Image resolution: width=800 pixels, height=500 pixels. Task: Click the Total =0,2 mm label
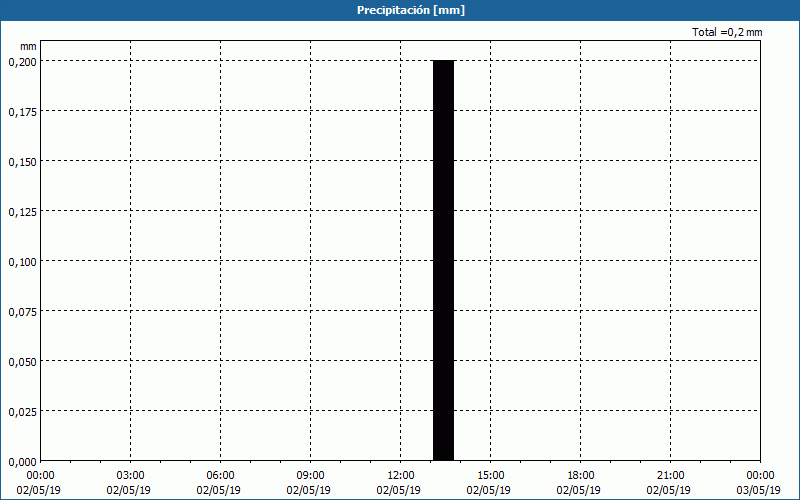tap(727, 33)
